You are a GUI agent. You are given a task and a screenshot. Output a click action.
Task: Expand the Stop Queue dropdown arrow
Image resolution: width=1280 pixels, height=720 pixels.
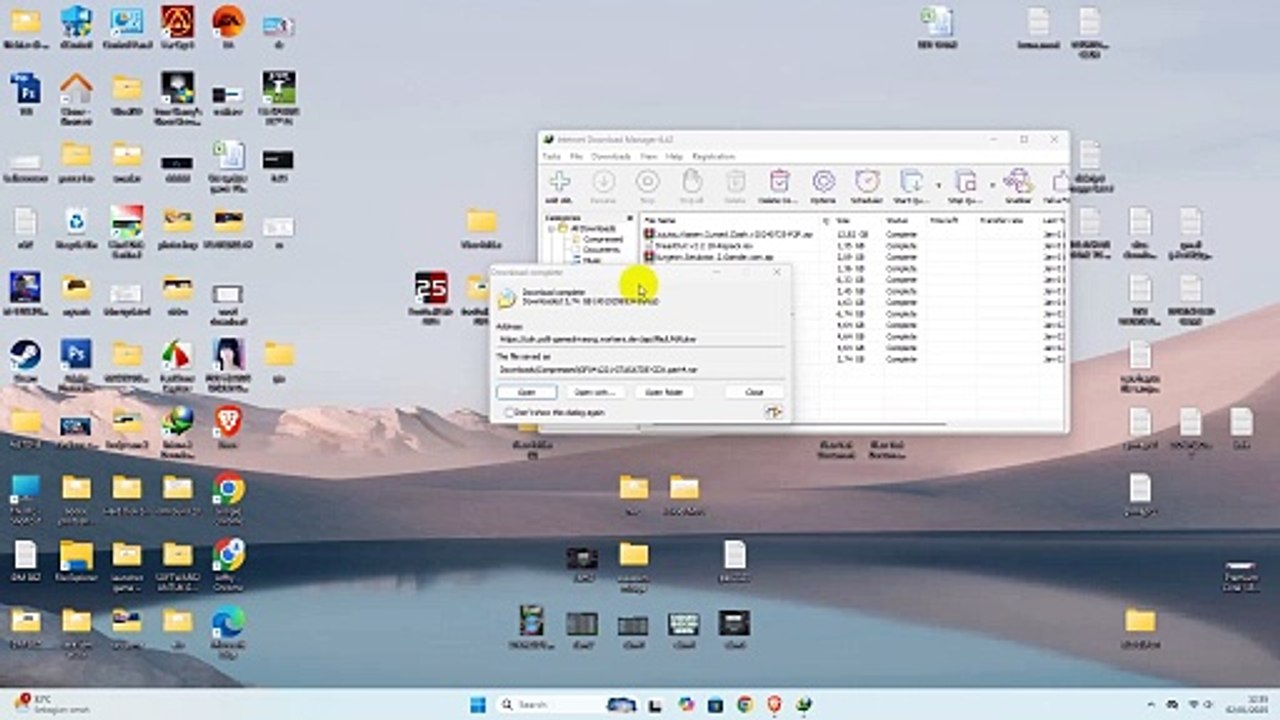click(x=992, y=184)
